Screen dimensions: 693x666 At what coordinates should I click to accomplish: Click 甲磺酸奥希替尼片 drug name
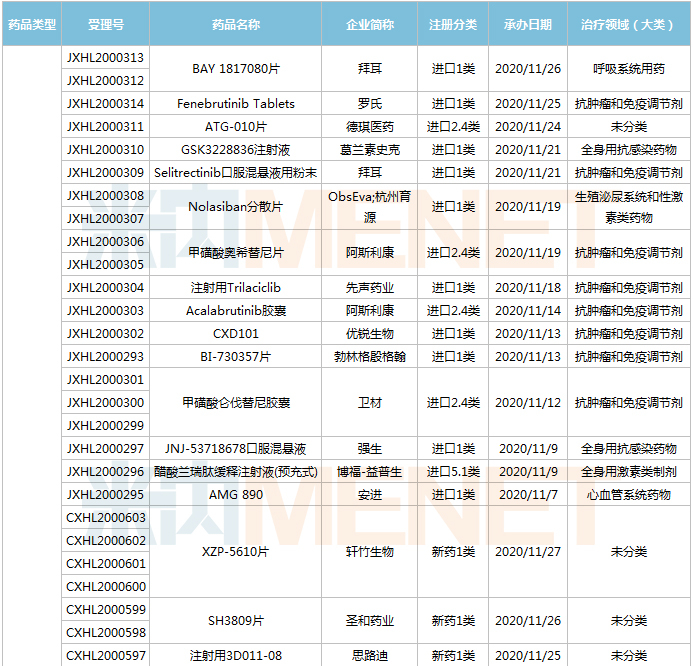235,253
